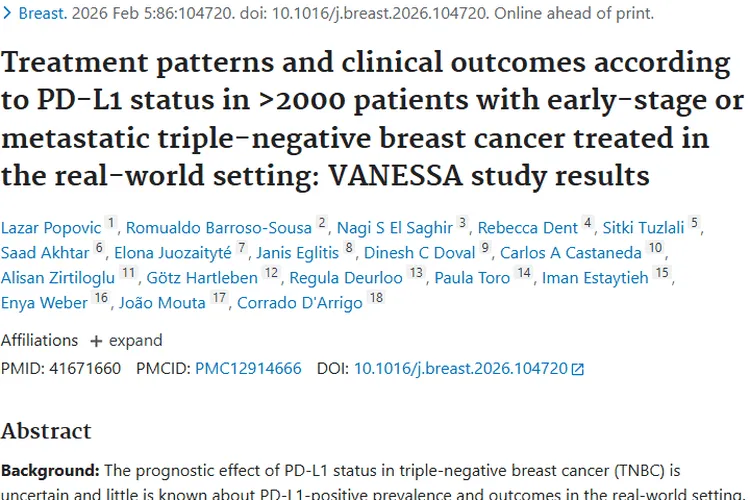
Task: Follow the DOI 10.1016/j.breast.2026.104720 link
Action: (x=460, y=369)
